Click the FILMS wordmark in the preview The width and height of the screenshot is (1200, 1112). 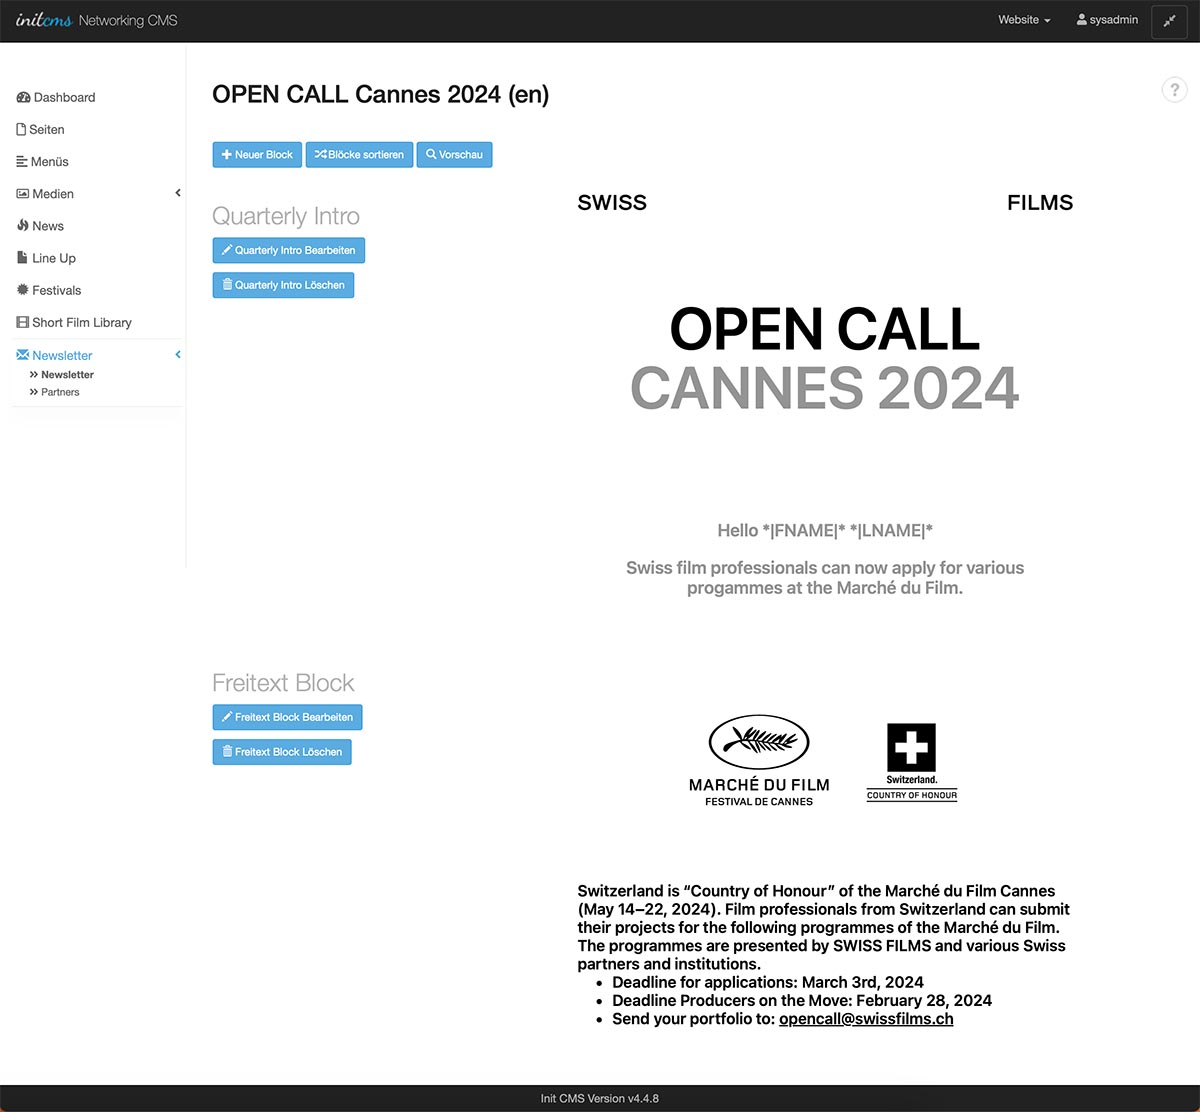click(x=1040, y=203)
